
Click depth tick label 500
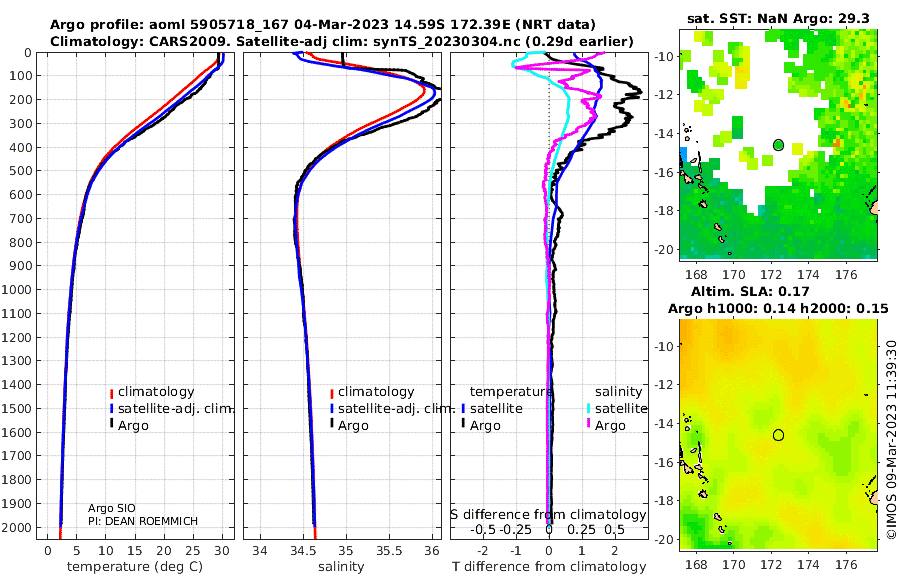[20, 171]
